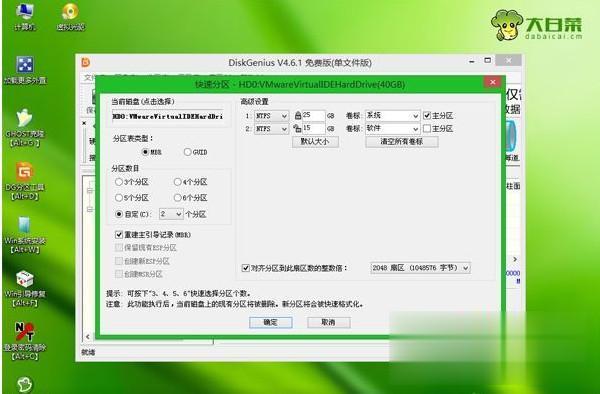Click the default size button

click(x=315, y=142)
